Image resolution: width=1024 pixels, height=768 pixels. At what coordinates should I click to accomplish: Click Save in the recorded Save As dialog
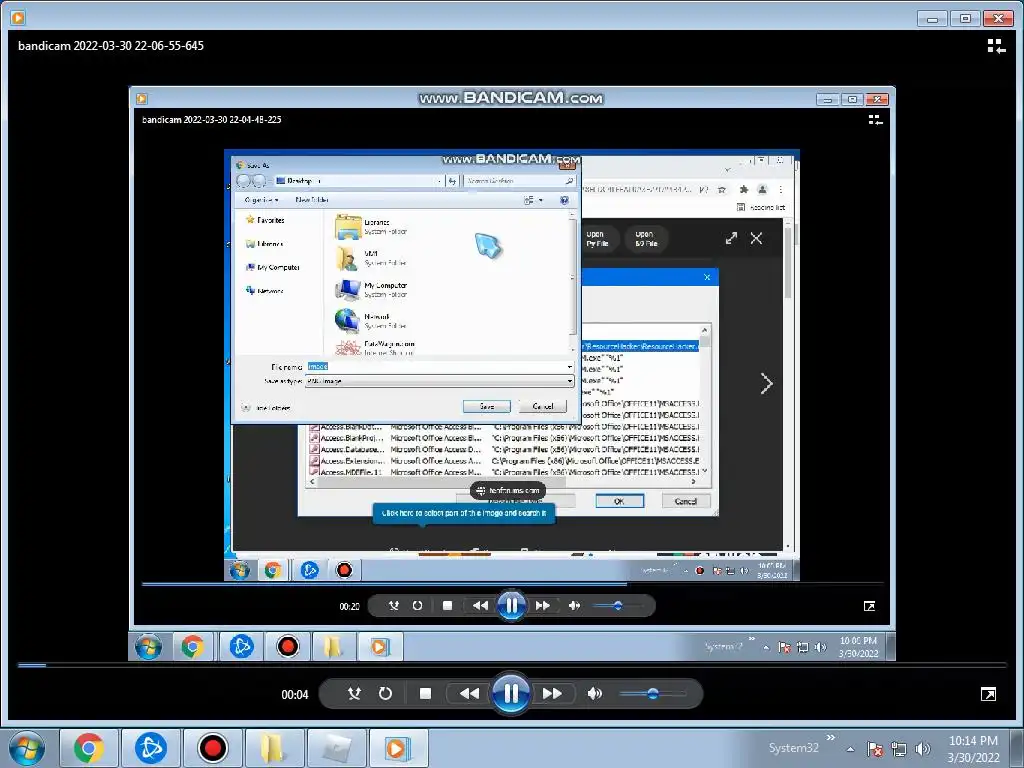click(487, 406)
